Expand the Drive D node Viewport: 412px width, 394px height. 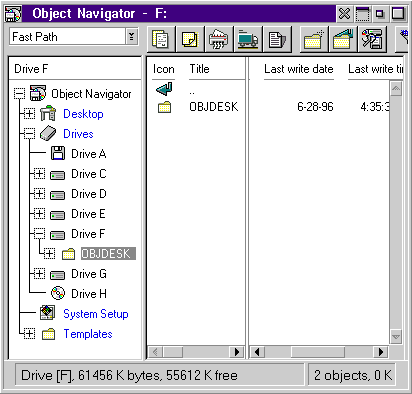tap(39, 193)
